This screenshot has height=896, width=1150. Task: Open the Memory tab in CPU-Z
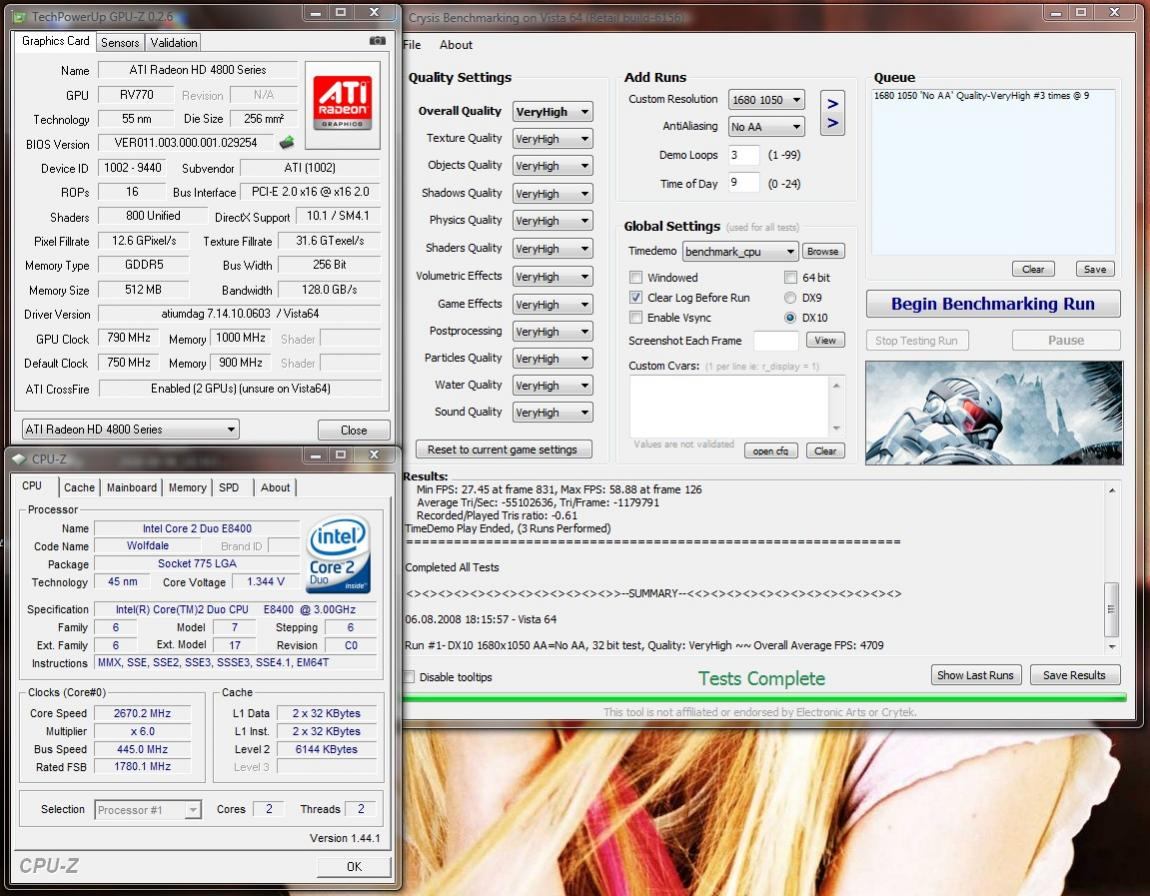tap(188, 488)
